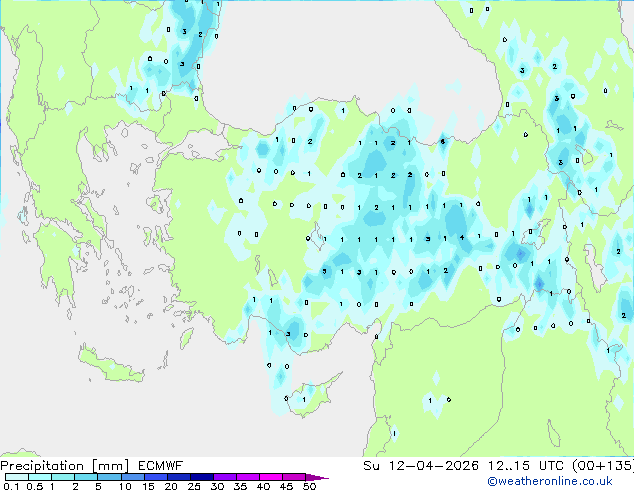
Task: Choose the 20–25 mm legend color swatch
Action: [178, 477]
